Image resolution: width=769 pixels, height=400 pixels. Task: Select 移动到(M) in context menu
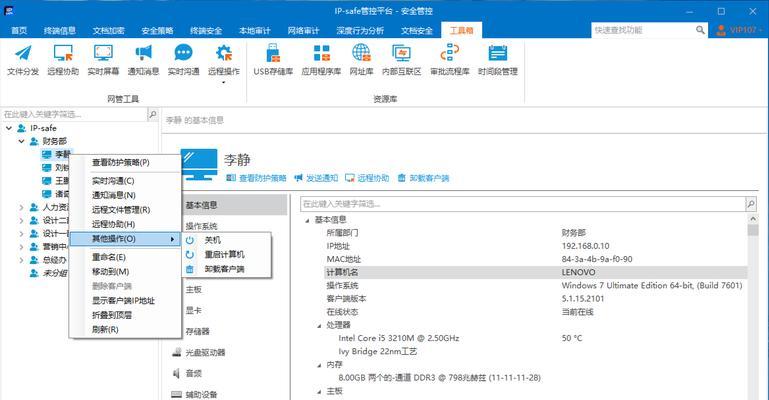click(x=126, y=272)
